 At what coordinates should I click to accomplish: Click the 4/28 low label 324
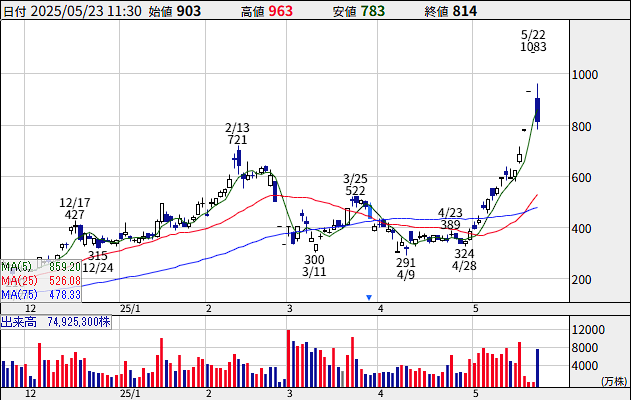pyautogui.click(x=464, y=254)
